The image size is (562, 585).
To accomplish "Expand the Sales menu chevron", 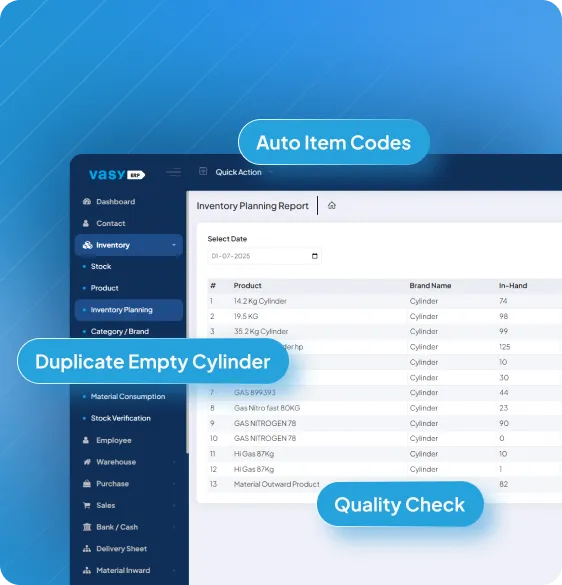I will pos(174,505).
